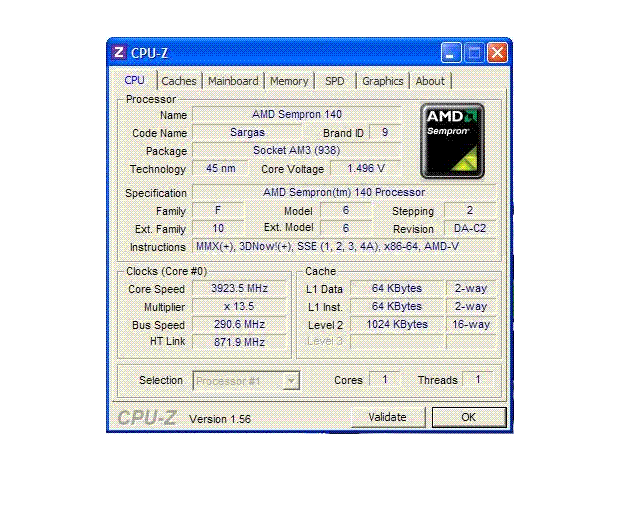Viewport: 640px width, 512px height.
Task: Open the Memory tab
Action: [x=289, y=81]
